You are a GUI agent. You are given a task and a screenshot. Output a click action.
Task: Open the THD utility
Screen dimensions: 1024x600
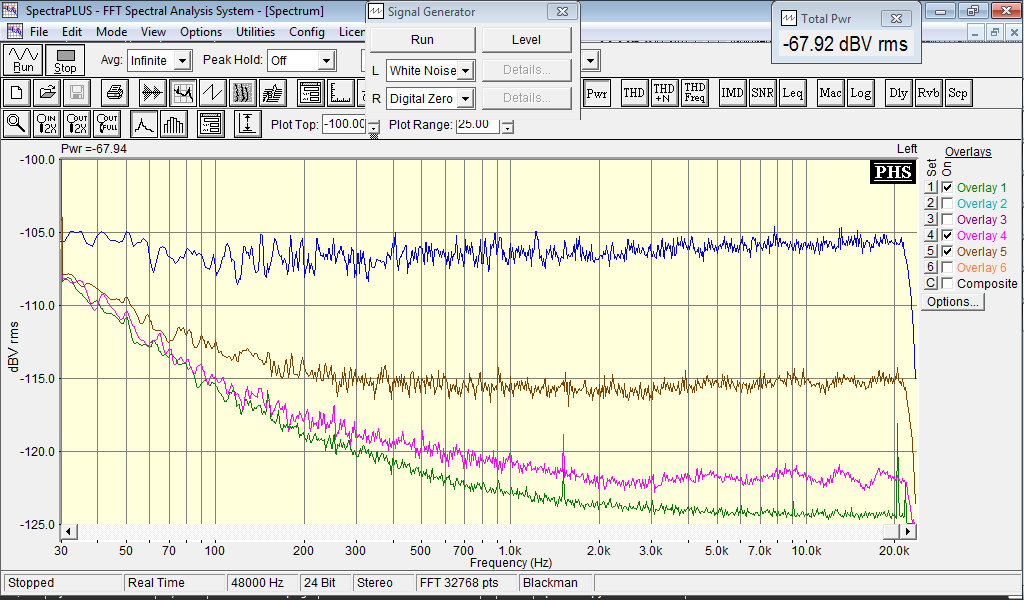[x=633, y=93]
